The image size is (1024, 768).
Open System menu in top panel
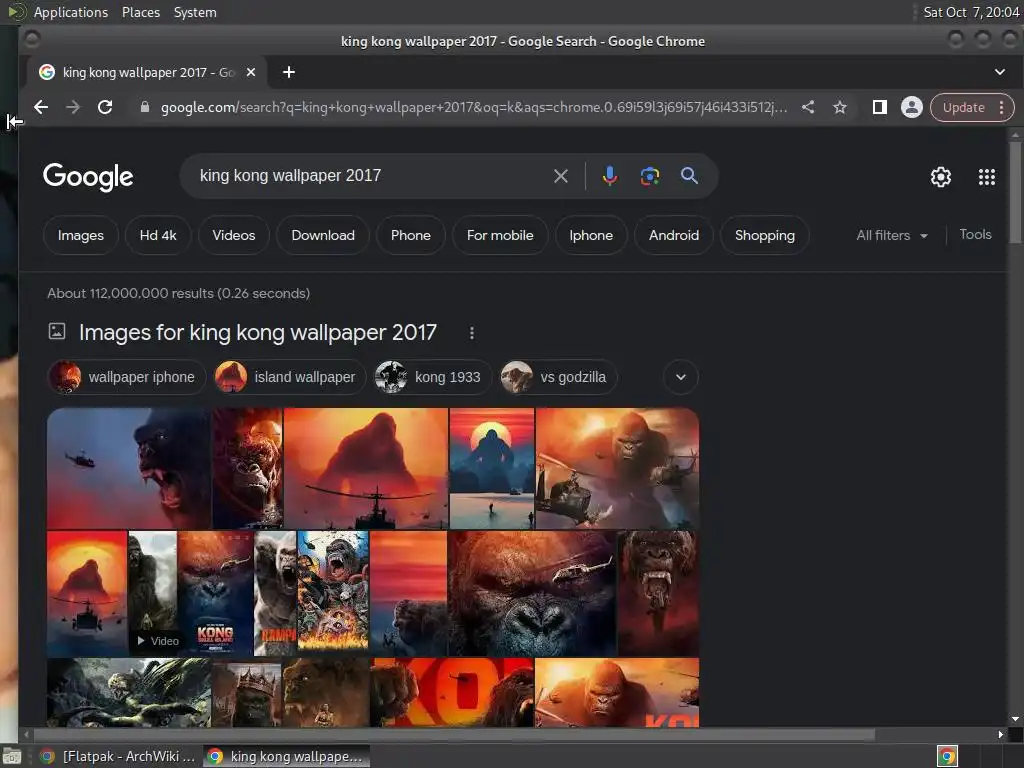pos(195,12)
